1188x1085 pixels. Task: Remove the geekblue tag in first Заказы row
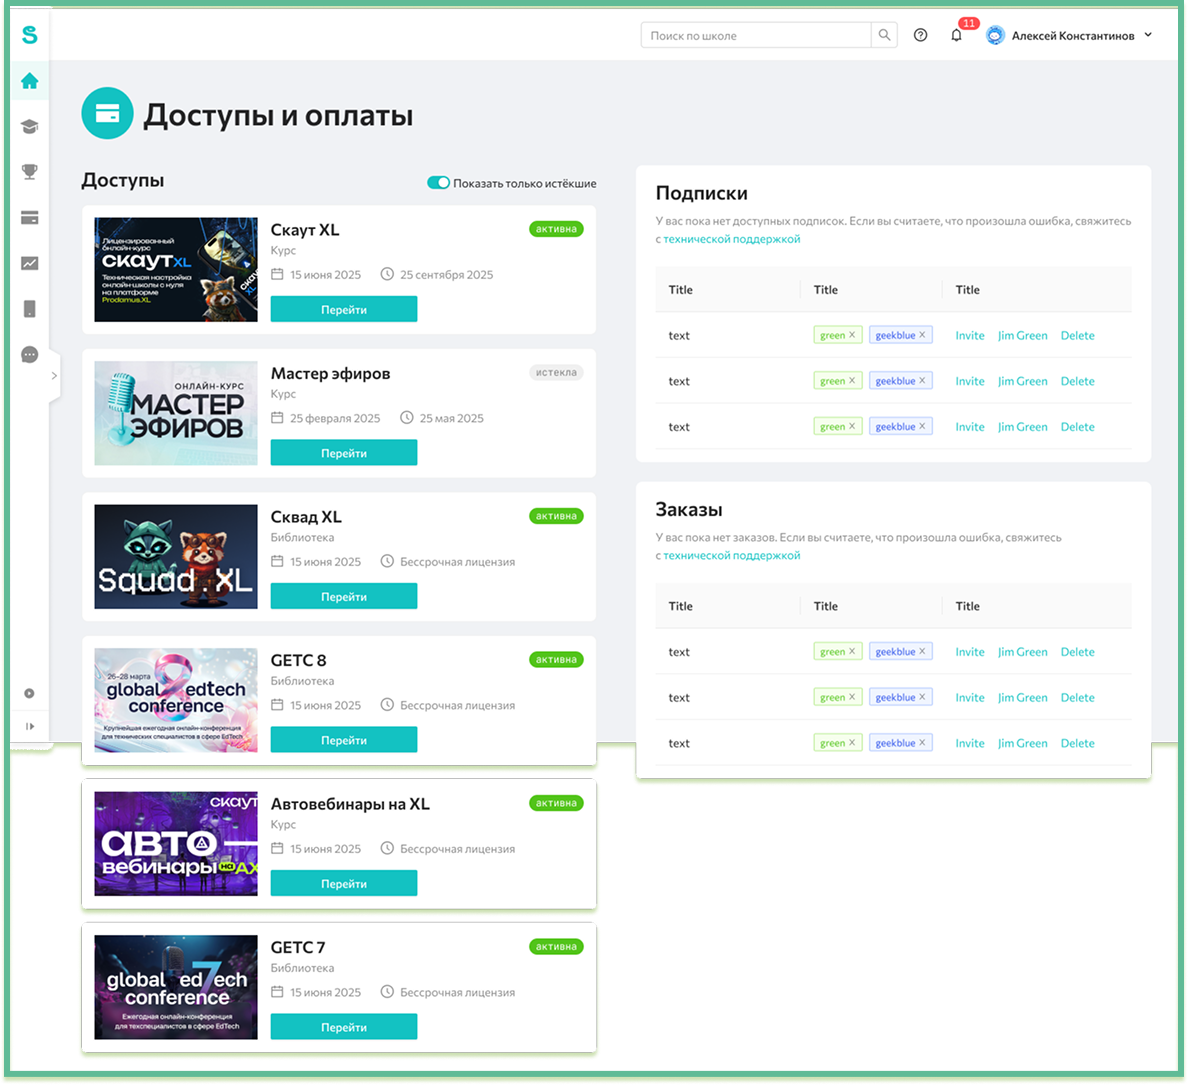[922, 651]
